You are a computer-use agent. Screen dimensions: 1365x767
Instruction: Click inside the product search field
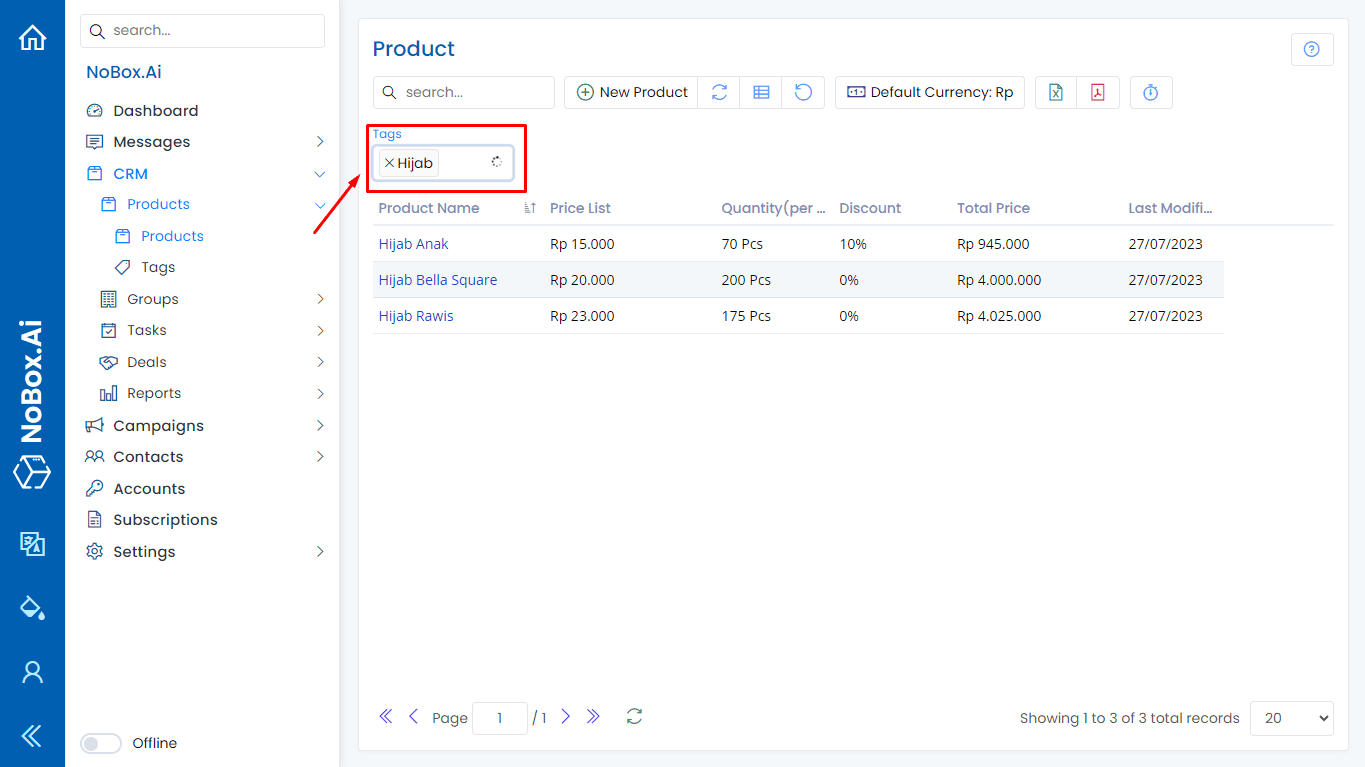click(x=463, y=92)
